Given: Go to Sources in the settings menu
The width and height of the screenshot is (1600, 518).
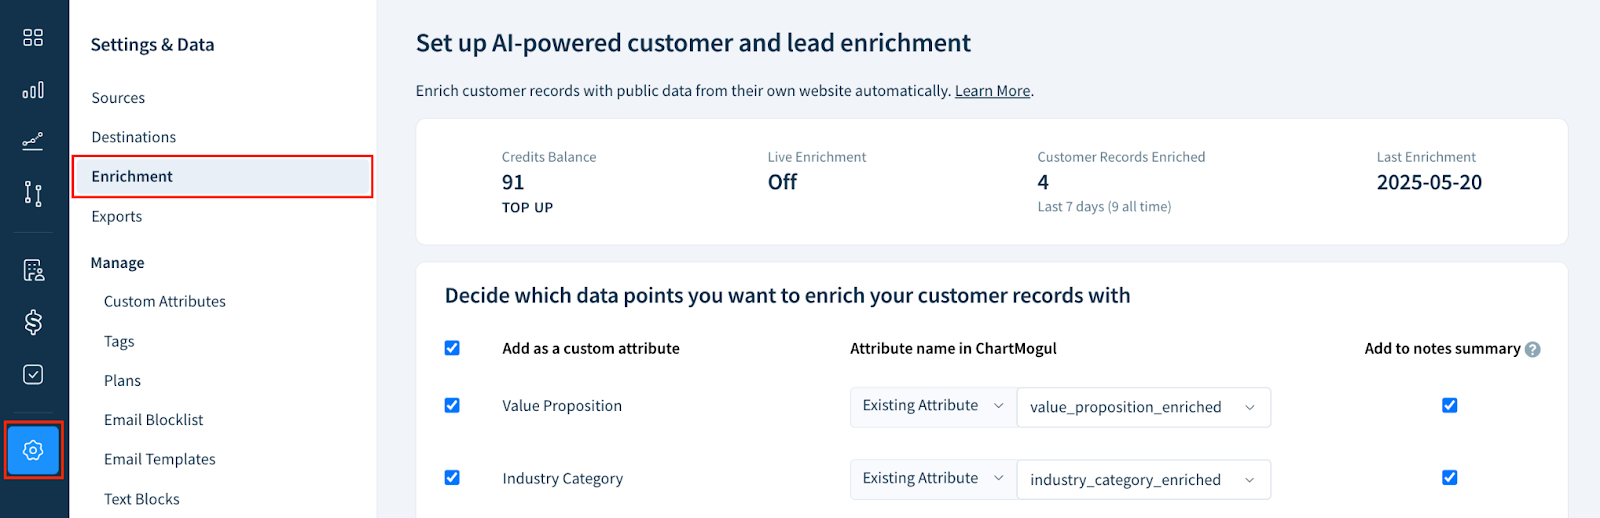Looking at the screenshot, I should [118, 98].
